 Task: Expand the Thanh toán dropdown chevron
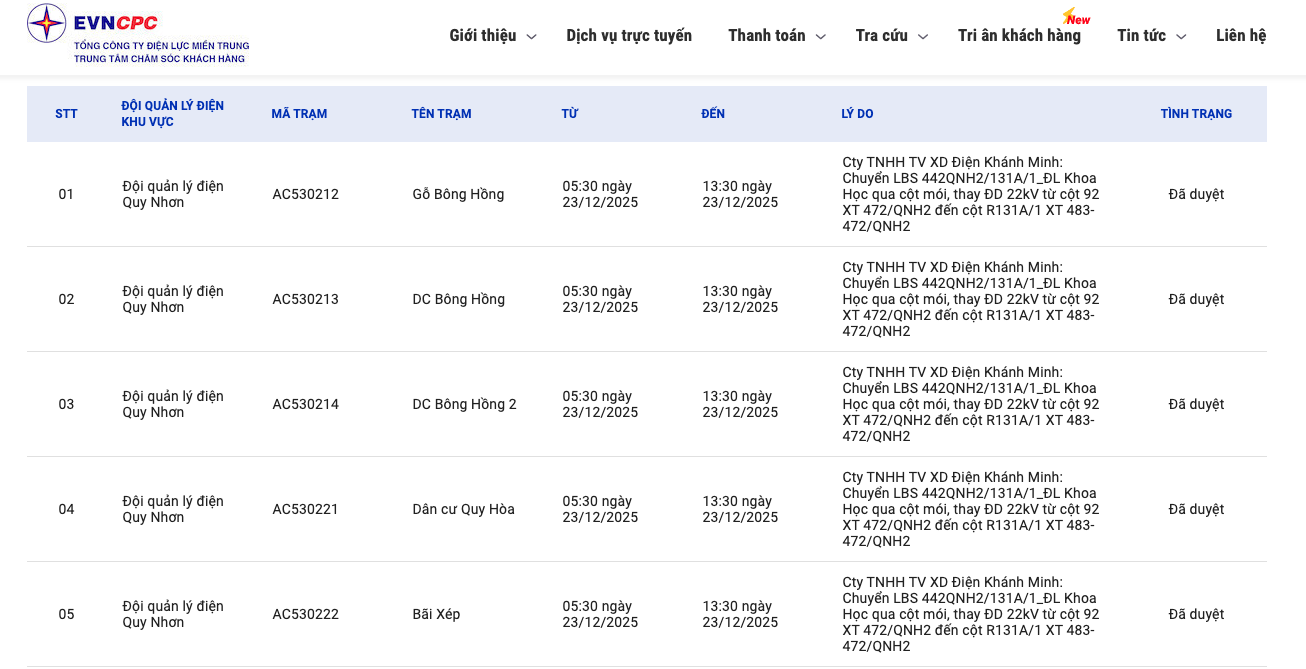coord(820,37)
